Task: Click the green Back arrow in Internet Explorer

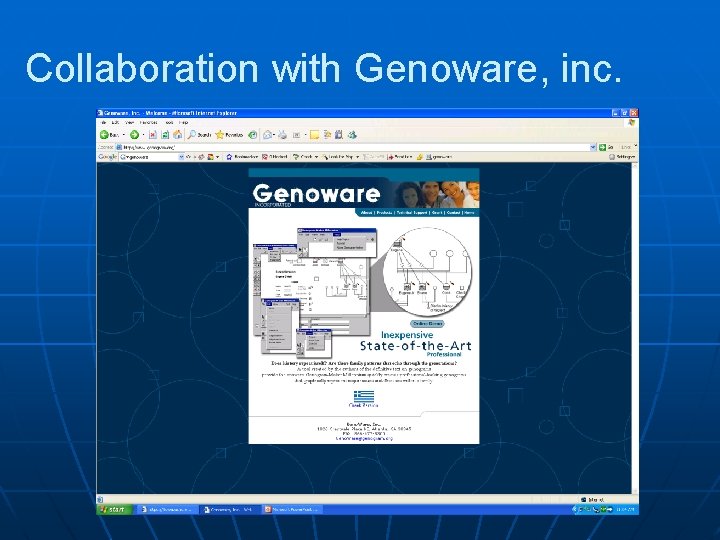Action: pos(104,135)
